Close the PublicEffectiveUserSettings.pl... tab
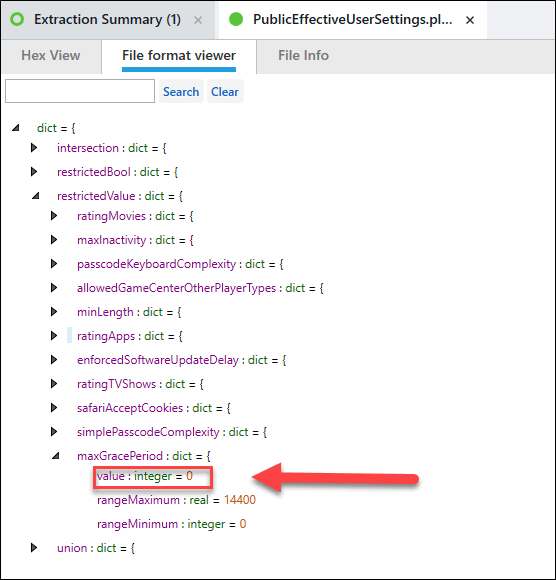Image resolution: width=556 pixels, height=580 pixels. point(470,20)
